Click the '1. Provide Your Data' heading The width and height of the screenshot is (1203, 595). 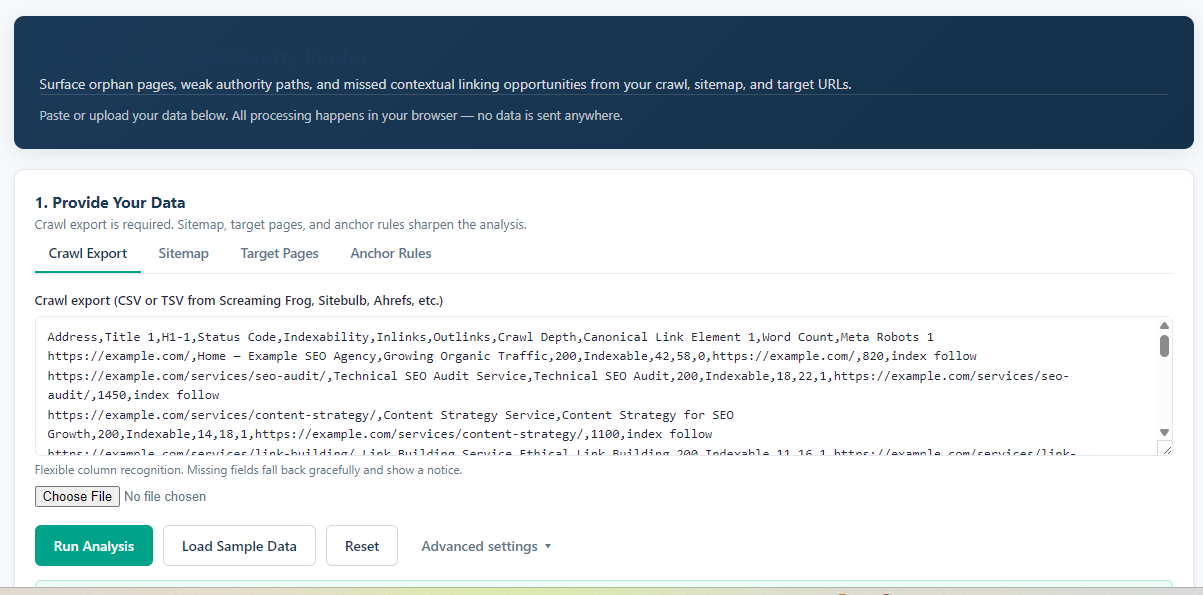coord(110,203)
